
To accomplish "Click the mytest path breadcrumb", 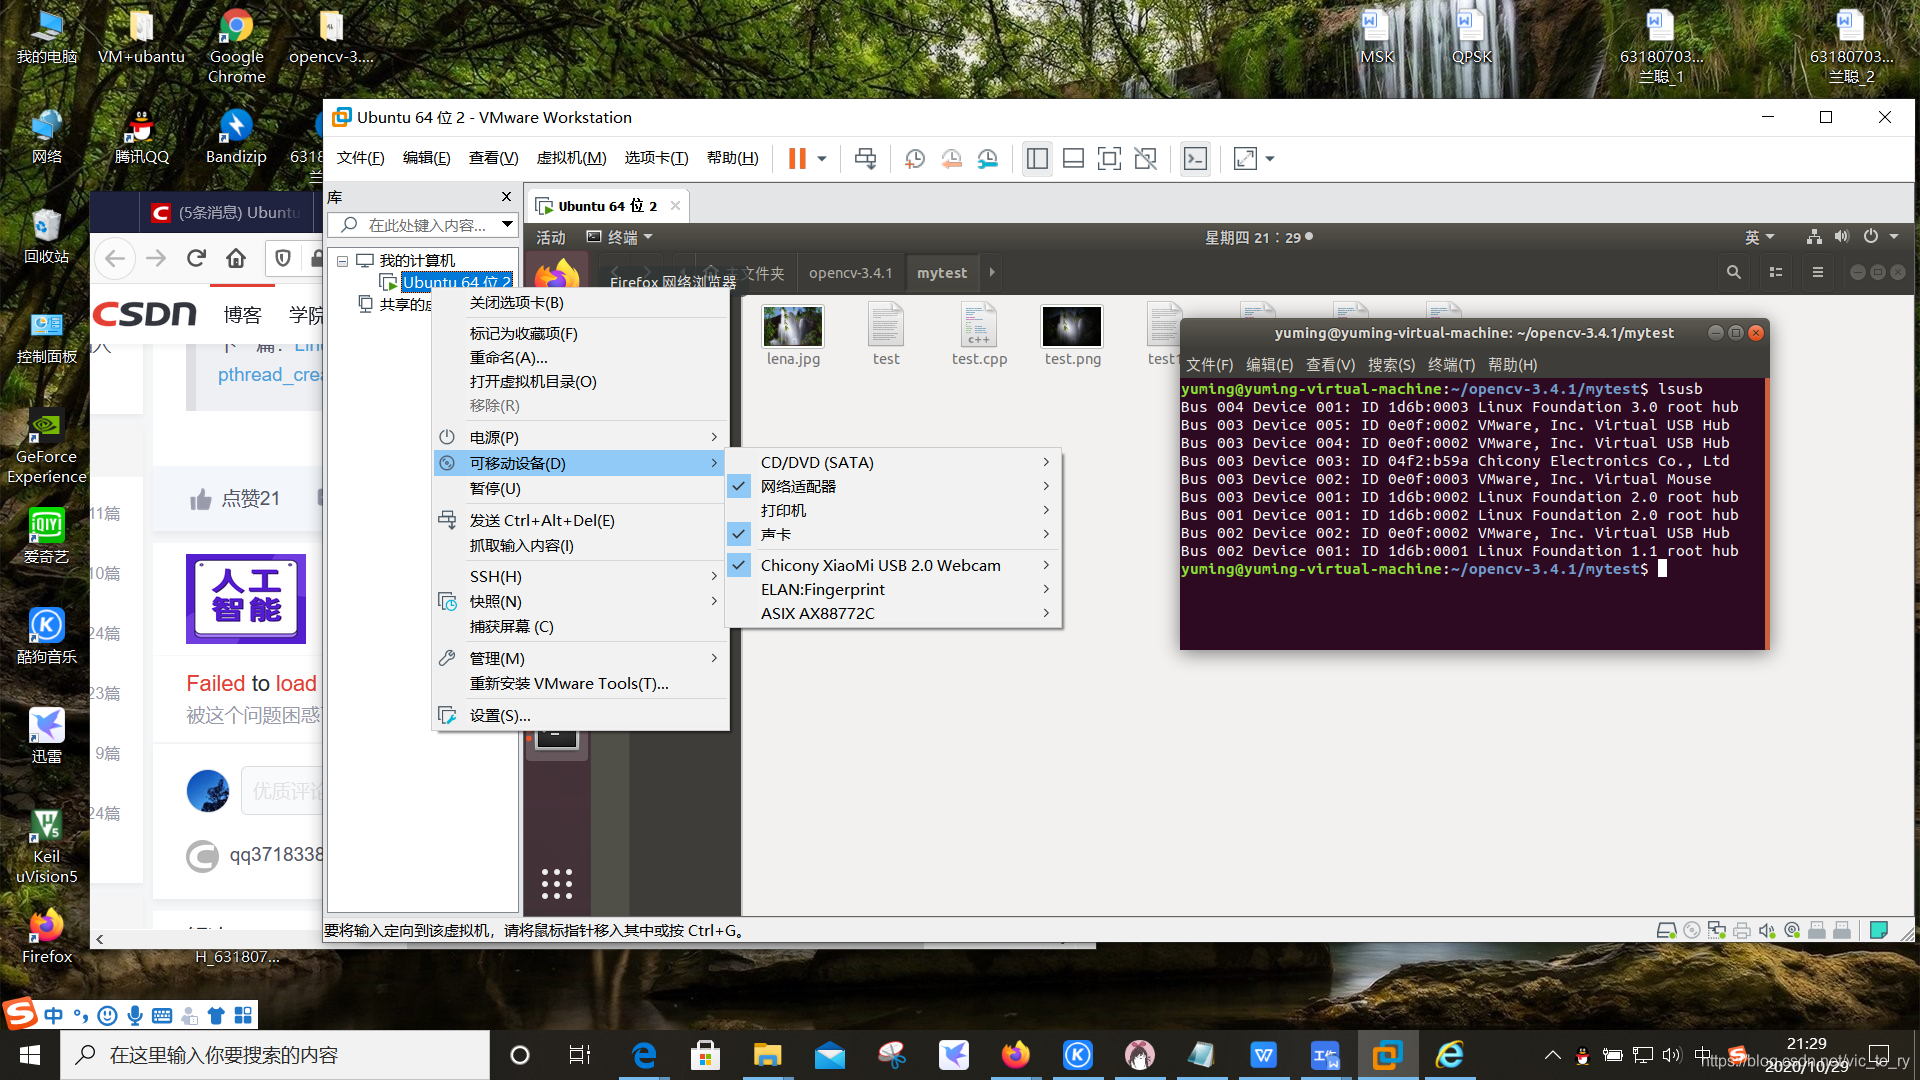I will pos(941,272).
